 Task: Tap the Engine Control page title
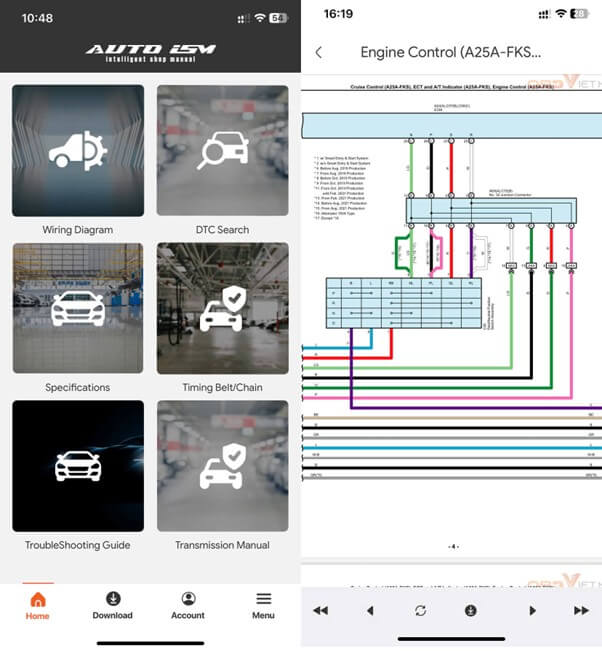450,52
